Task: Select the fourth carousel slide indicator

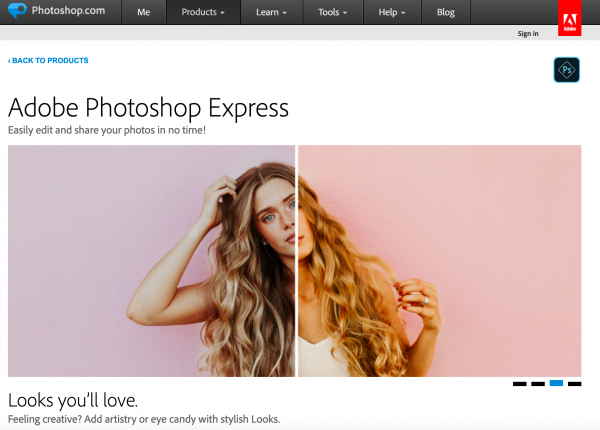Action: point(574,384)
